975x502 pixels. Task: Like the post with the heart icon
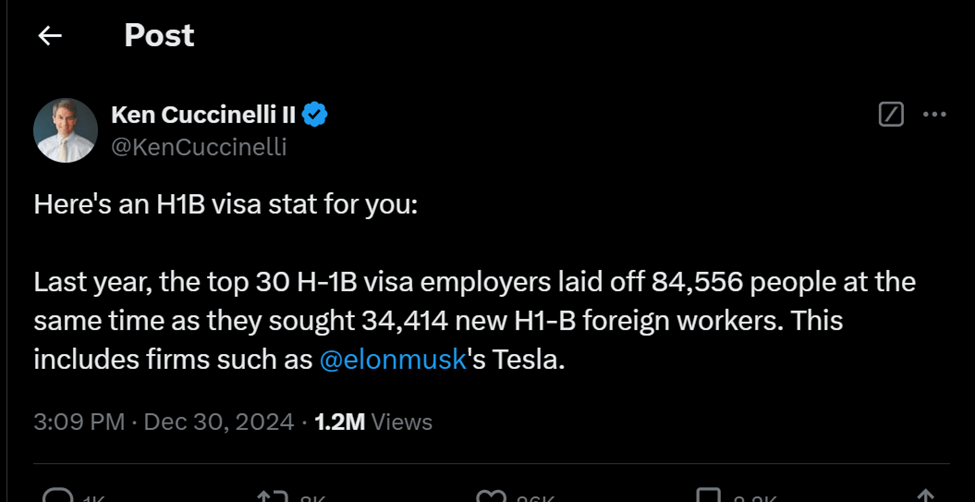[490, 496]
